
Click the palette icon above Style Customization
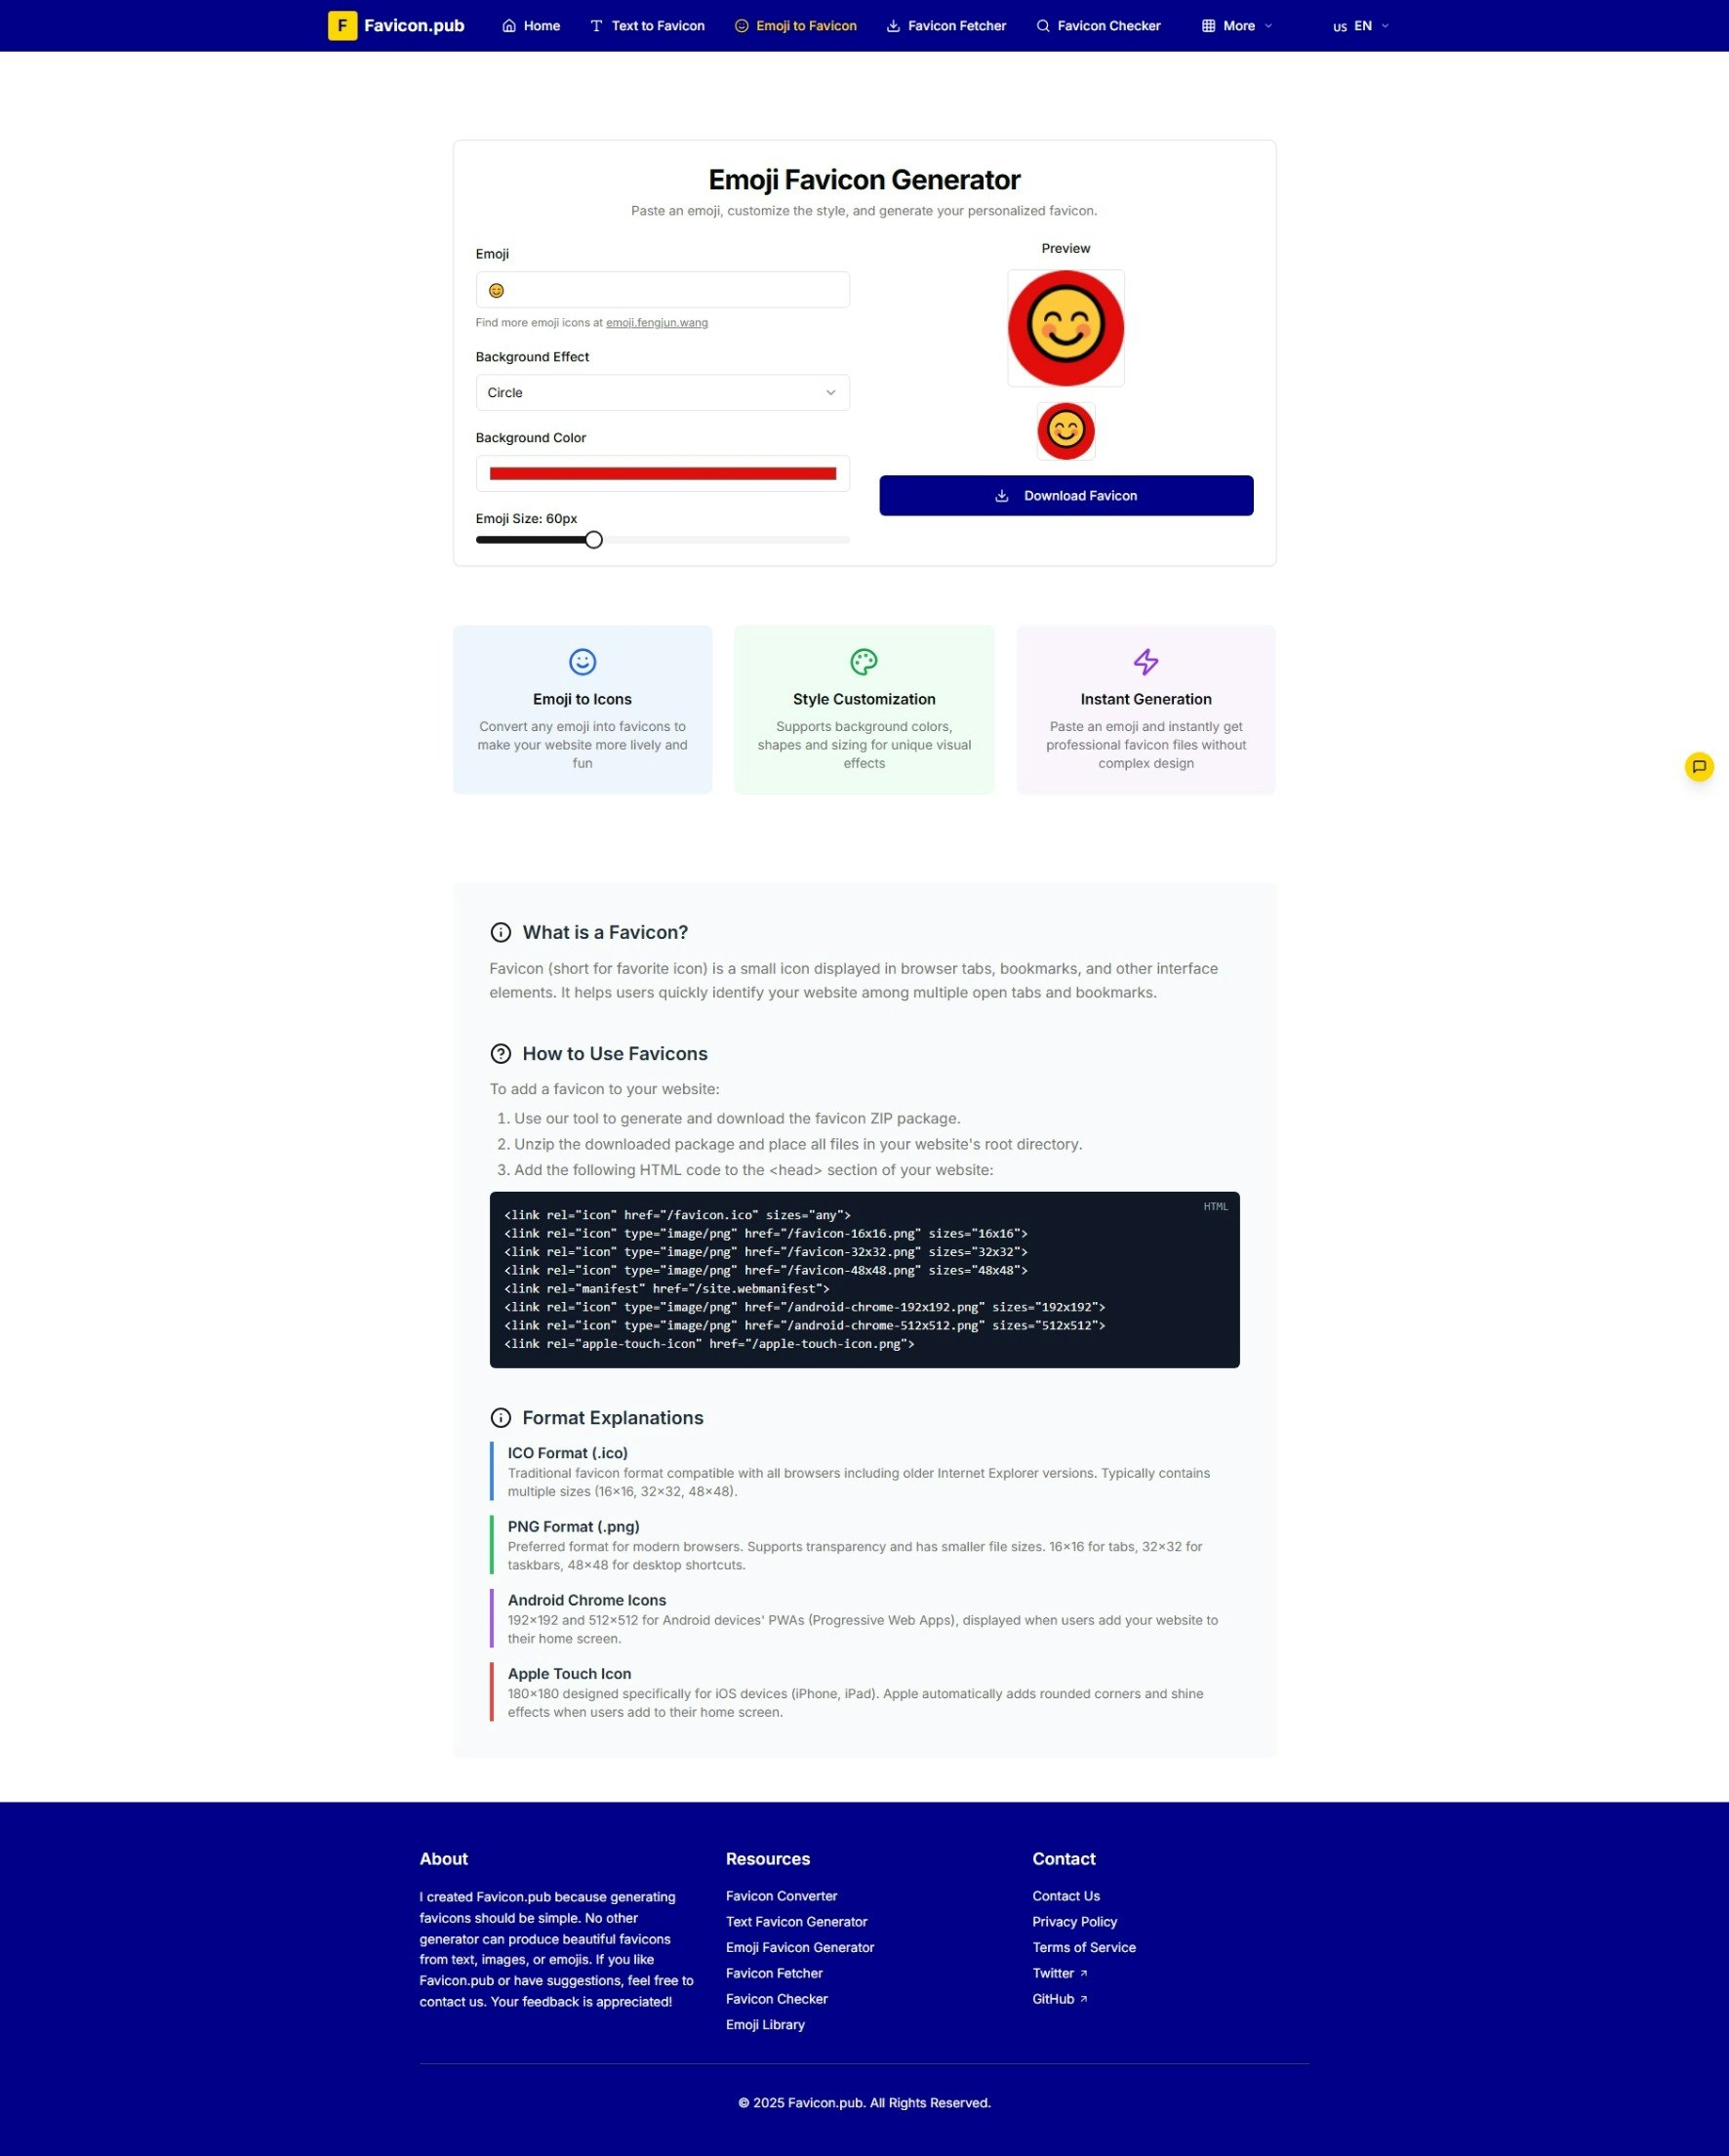tap(863, 661)
